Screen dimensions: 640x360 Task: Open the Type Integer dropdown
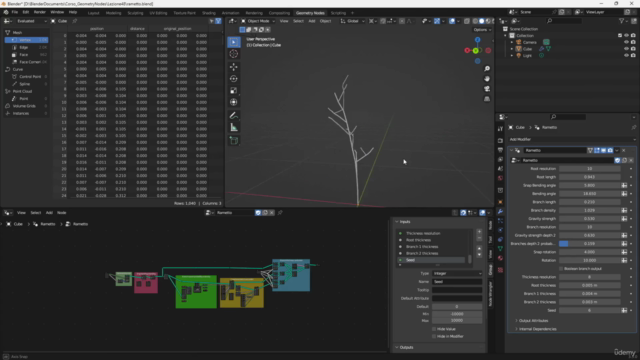tap(457, 273)
